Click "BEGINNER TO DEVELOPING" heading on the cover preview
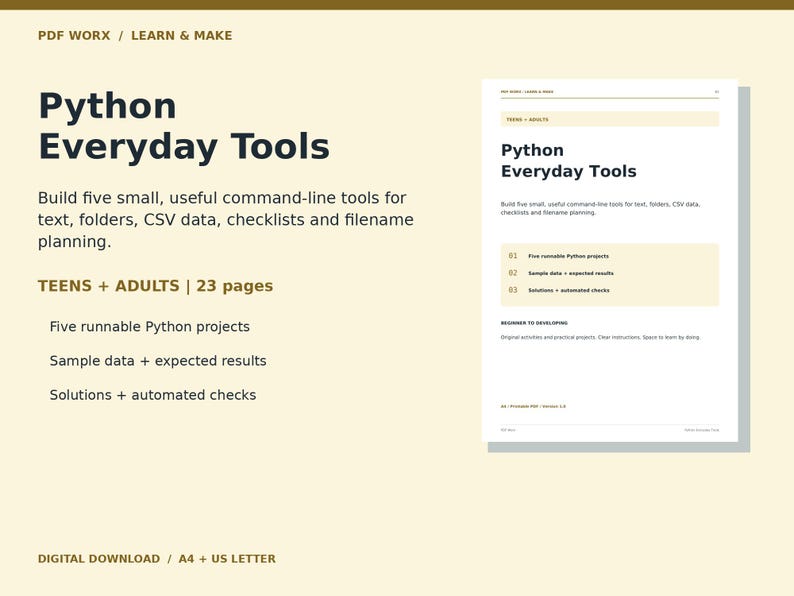Image resolution: width=794 pixels, height=596 pixels. pos(534,323)
